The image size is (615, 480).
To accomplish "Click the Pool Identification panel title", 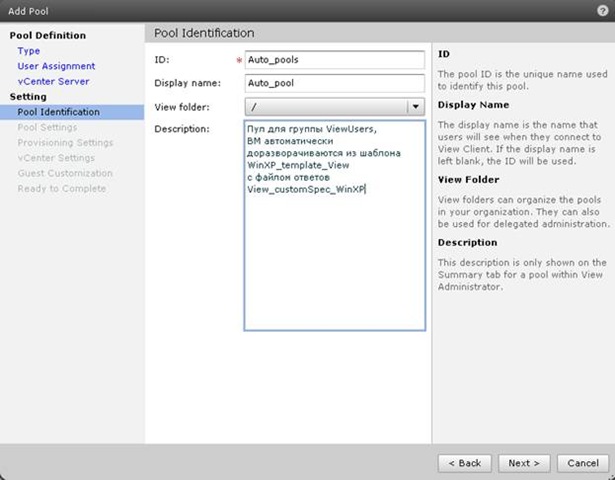I will pyautogui.click(x=204, y=33).
